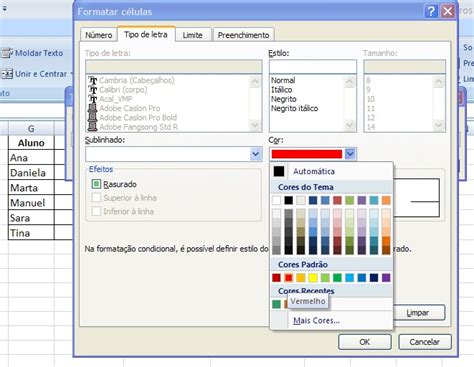Pick white theme color swatch
The width and height of the screenshot is (474, 367).
[x=276, y=200]
